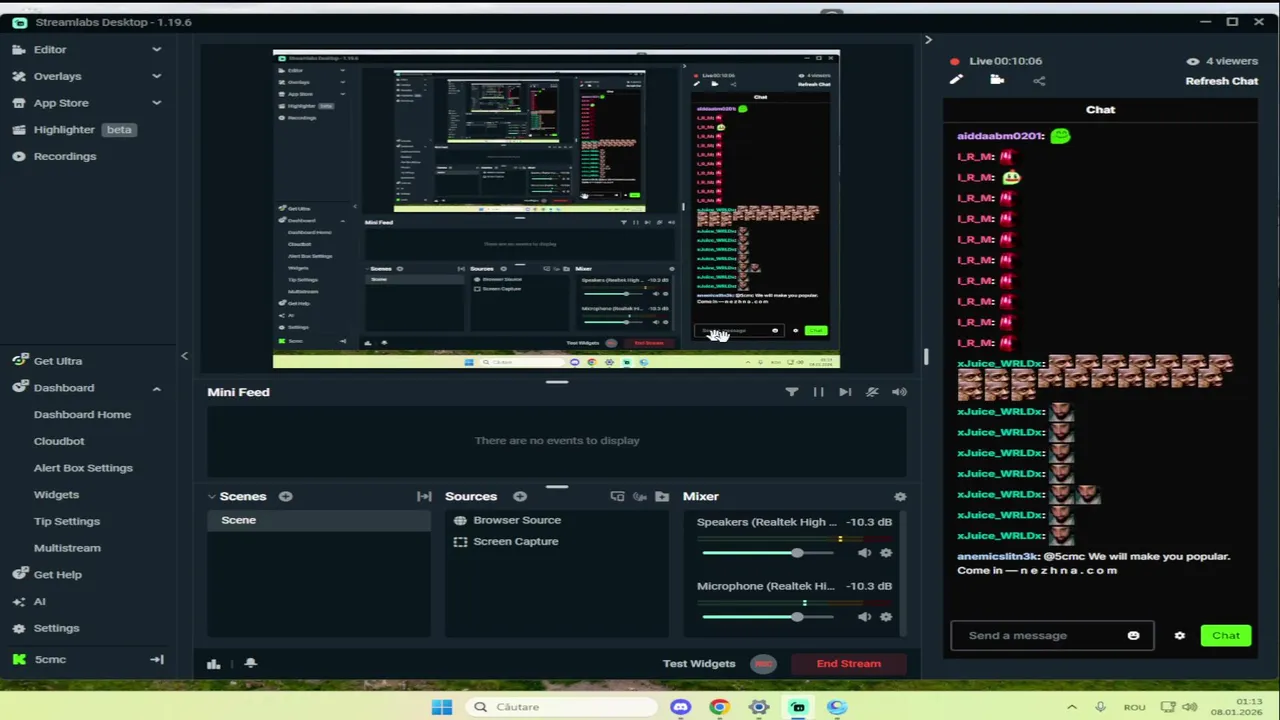This screenshot has height=720, width=1280.
Task: Open the Recordings page
Action: [x=64, y=157]
